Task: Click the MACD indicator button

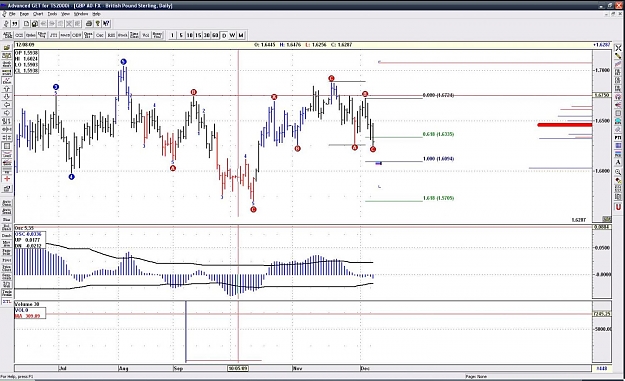Action: [65, 35]
